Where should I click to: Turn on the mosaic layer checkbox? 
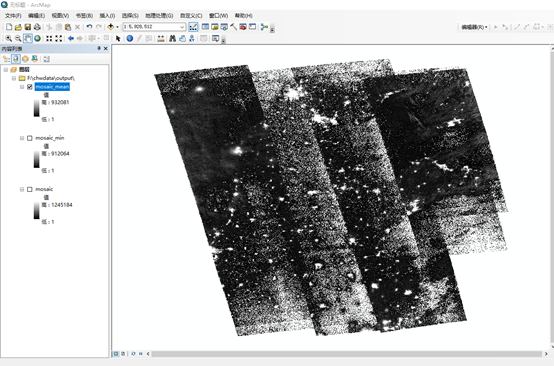pyautogui.click(x=30, y=189)
